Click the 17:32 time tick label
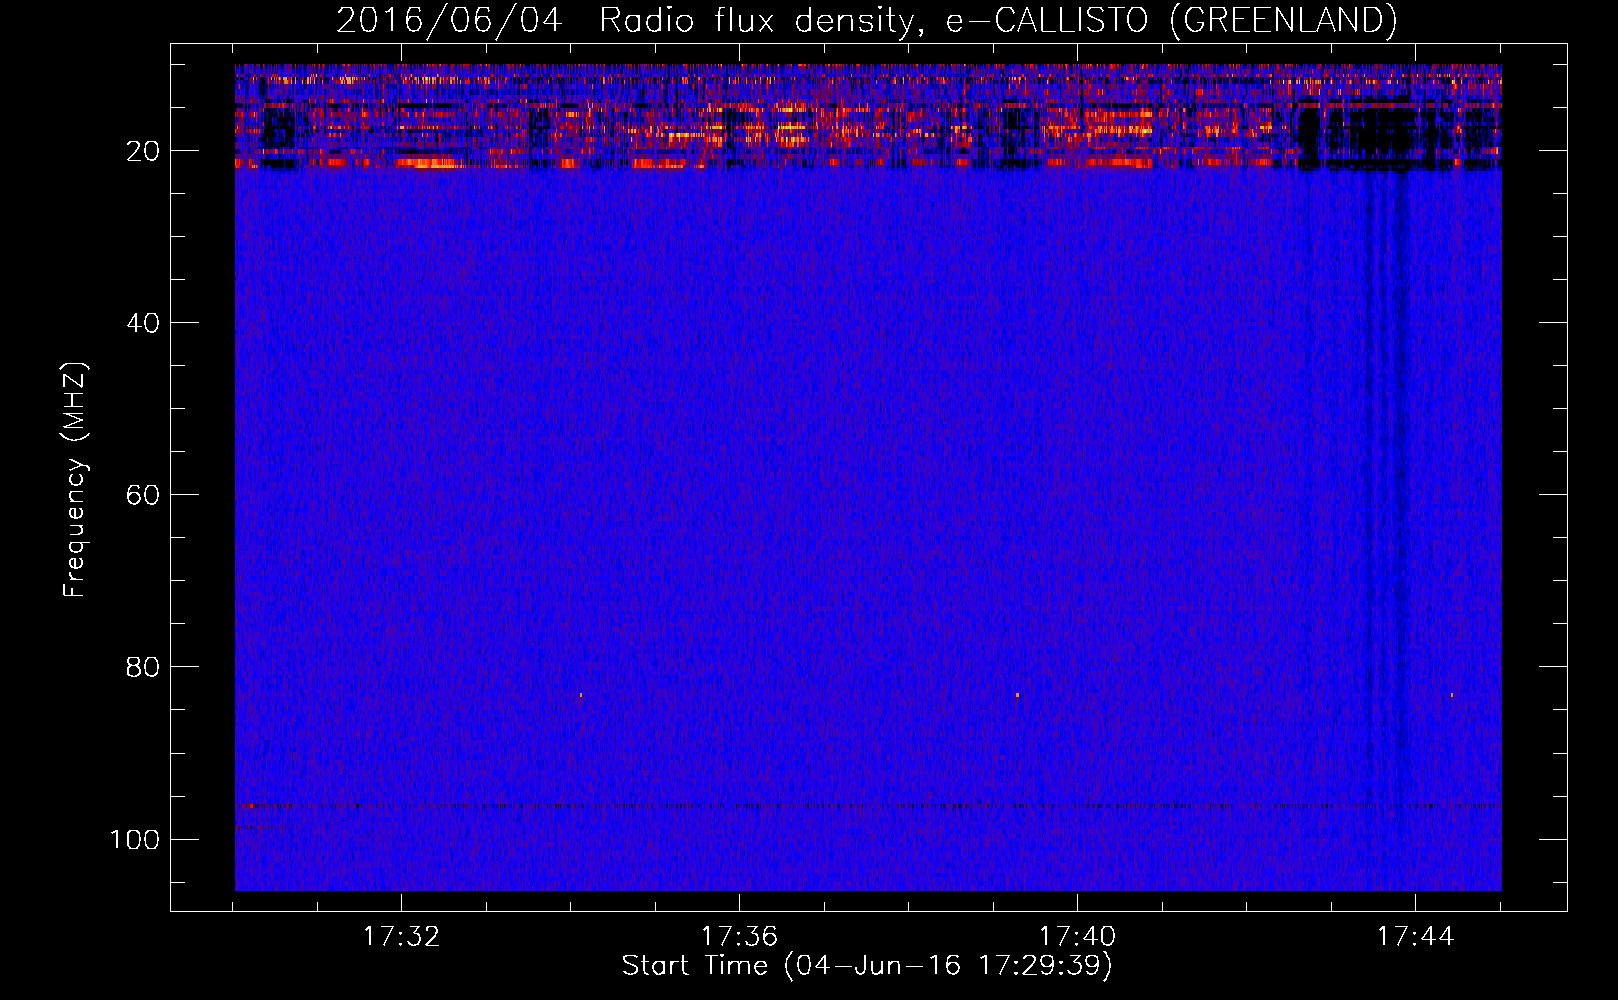 401,937
